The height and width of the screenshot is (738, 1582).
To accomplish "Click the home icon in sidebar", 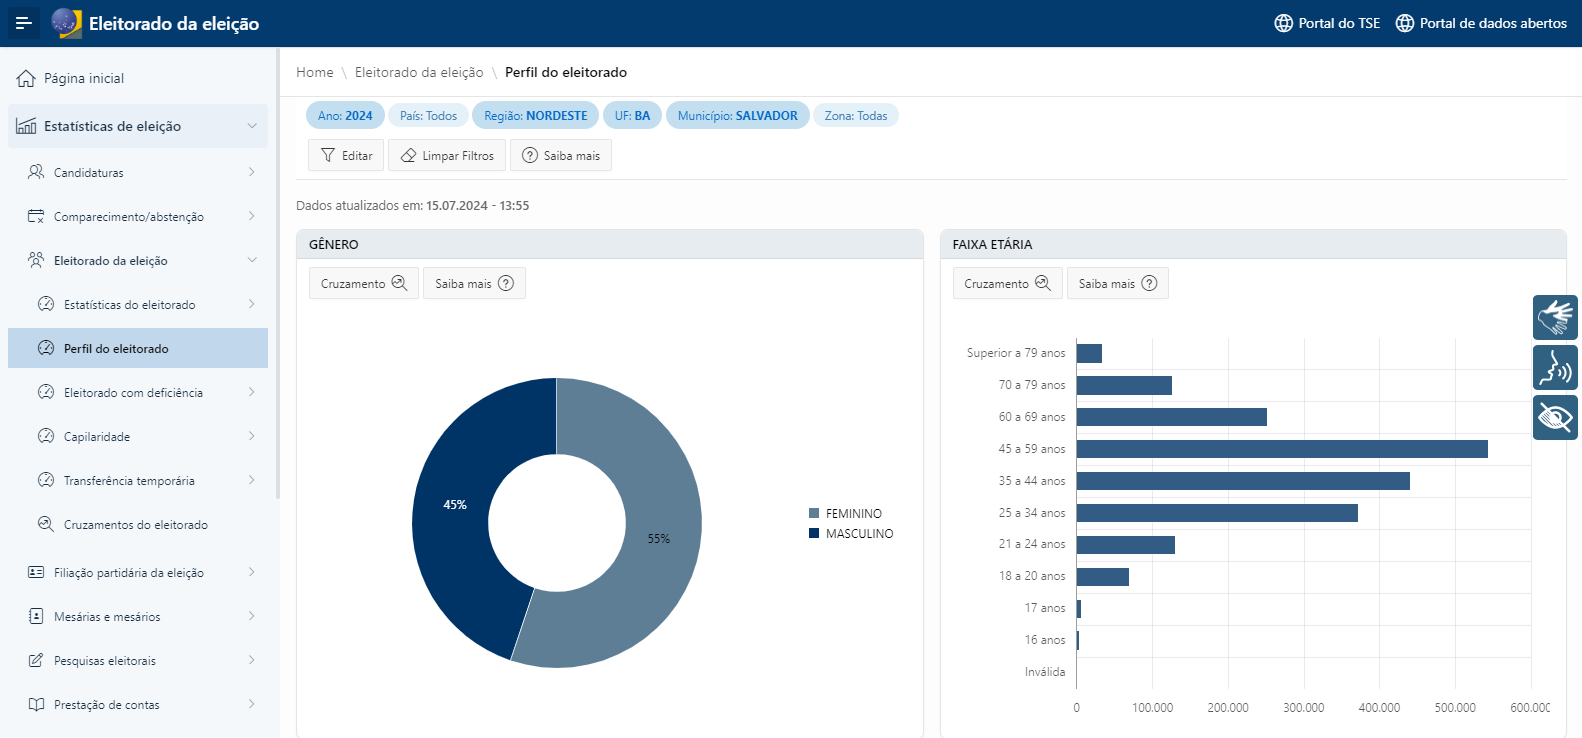I will coord(26,78).
